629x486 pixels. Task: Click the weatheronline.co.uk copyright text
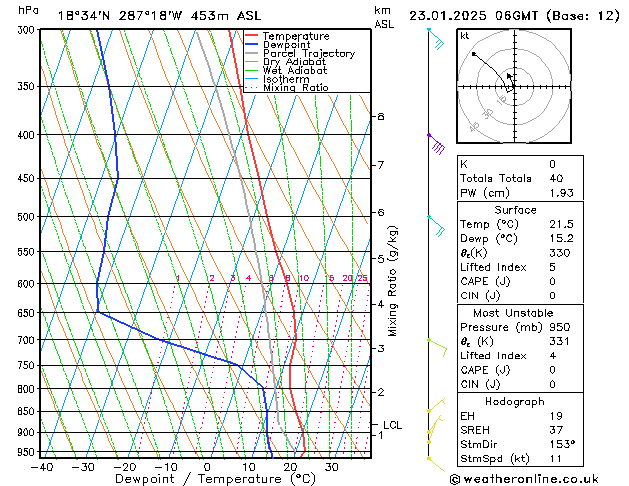click(x=524, y=479)
